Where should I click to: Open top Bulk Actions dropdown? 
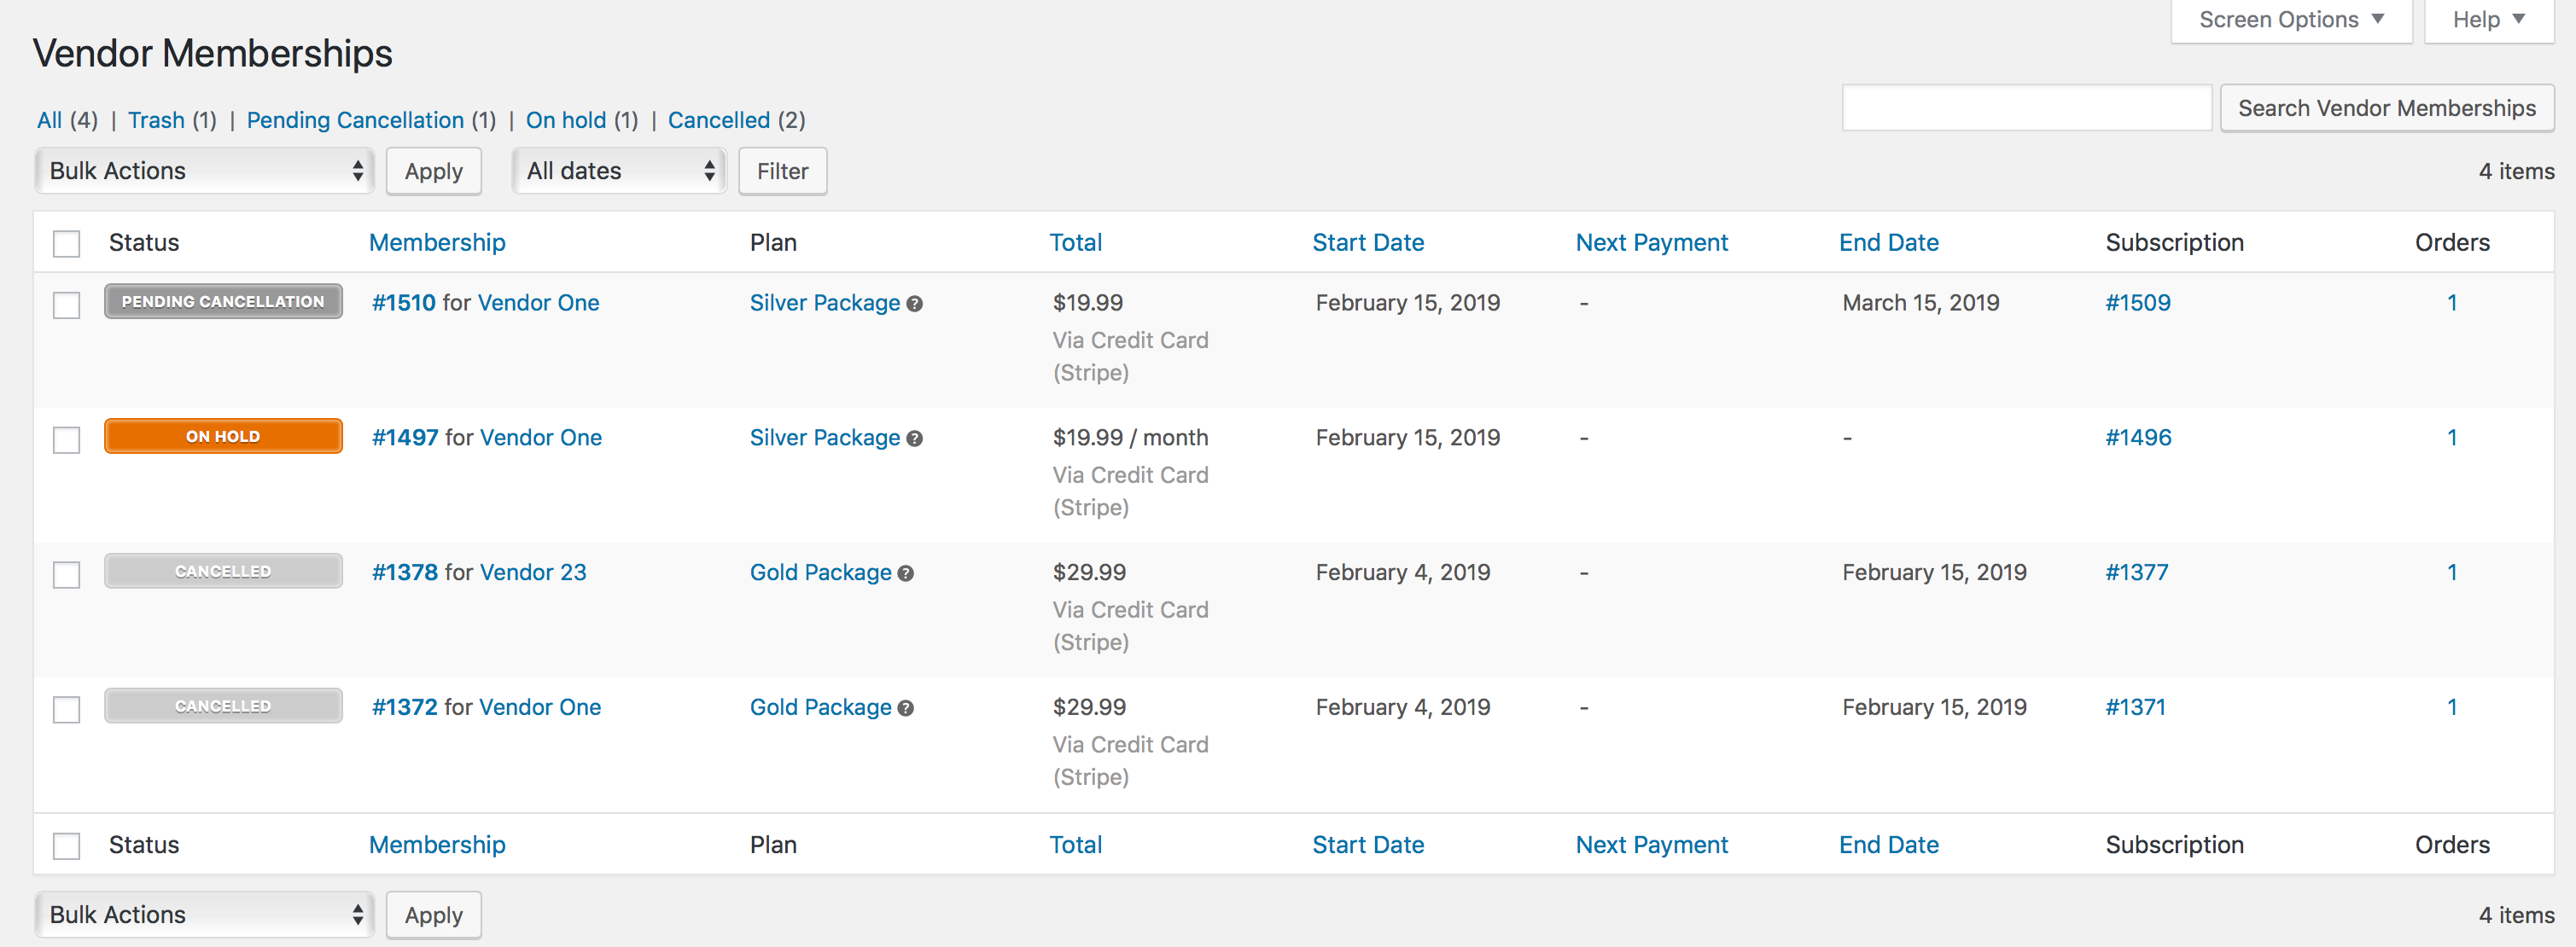click(205, 171)
